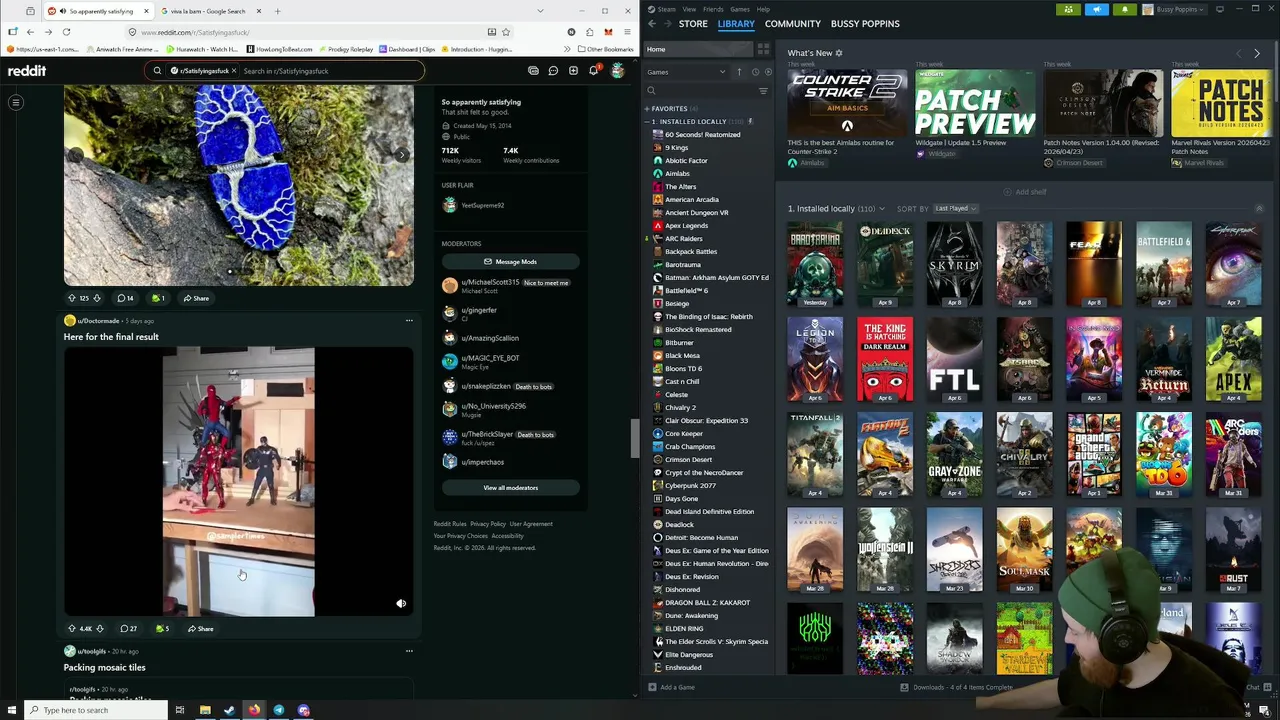
Task: Show next image in the blue stone gallery
Action: [401, 155]
